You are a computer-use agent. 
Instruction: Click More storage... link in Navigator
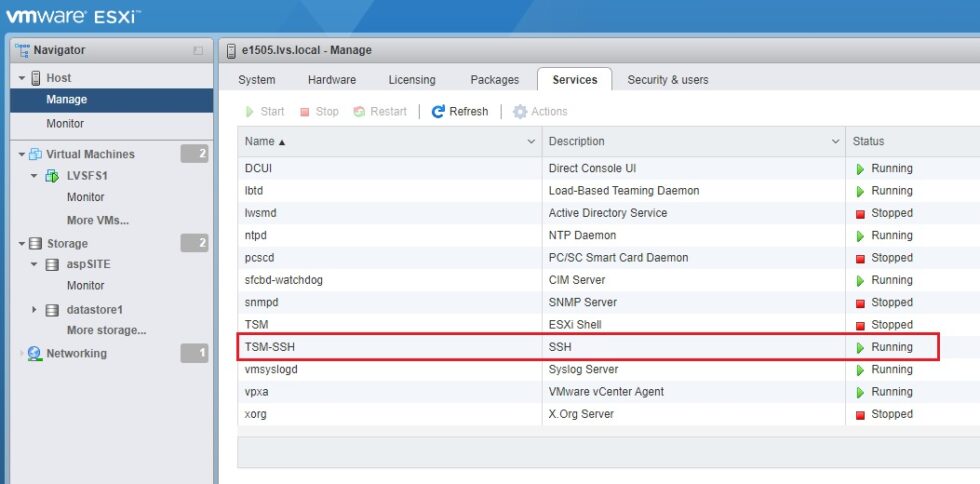click(106, 330)
